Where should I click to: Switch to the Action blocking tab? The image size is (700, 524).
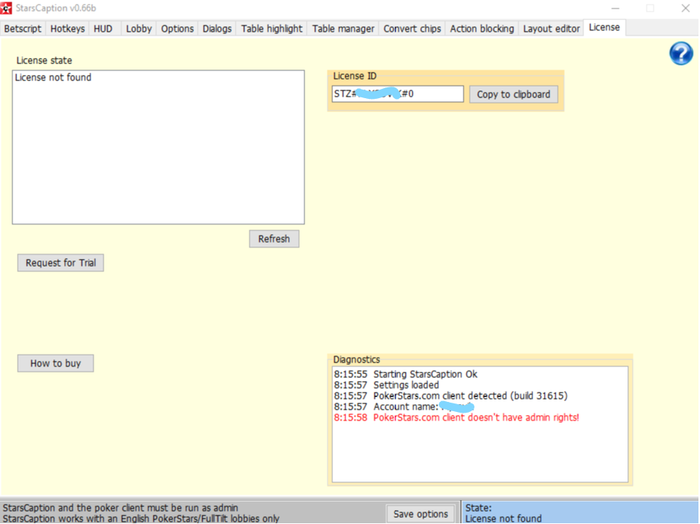pyautogui.click(x=482, y=29)
